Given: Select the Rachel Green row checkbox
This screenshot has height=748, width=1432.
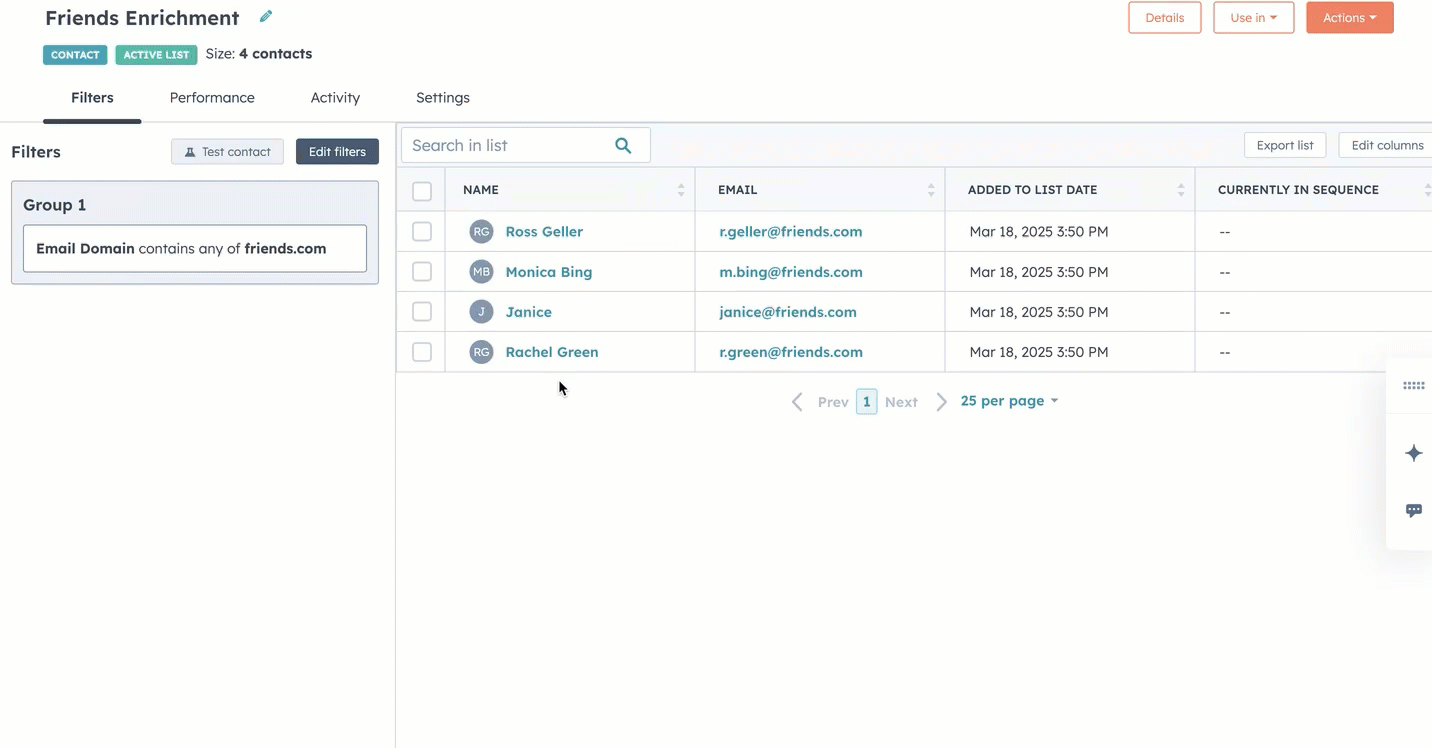Looking at the screenshot, I should (422, 352).
